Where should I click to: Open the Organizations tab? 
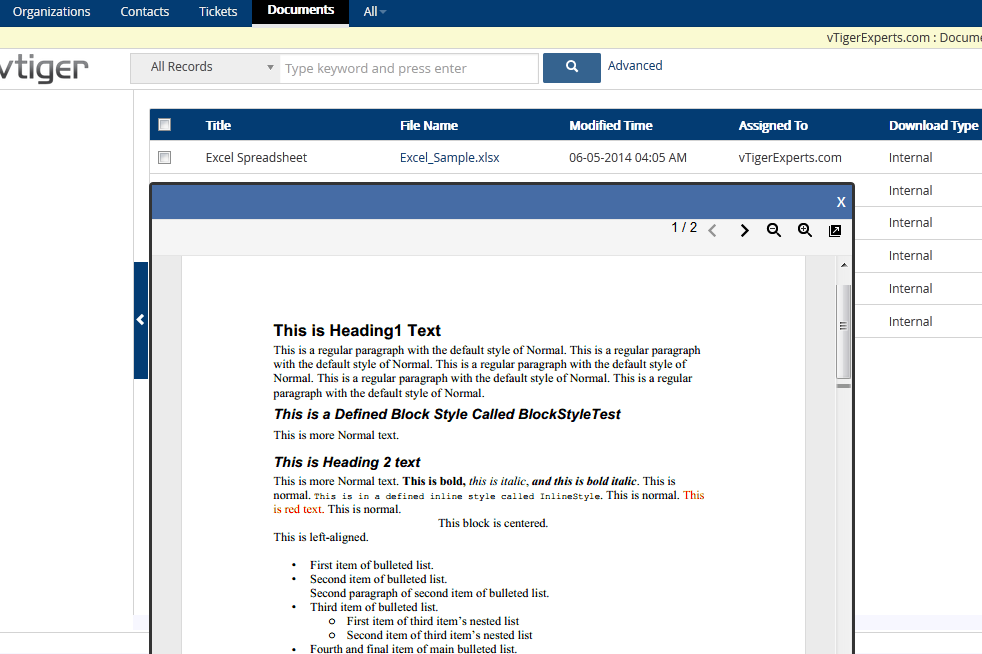click(51, 11)
